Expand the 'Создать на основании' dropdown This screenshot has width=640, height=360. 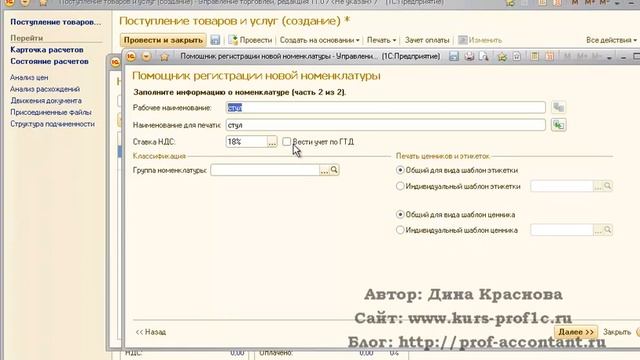point(319,40)
